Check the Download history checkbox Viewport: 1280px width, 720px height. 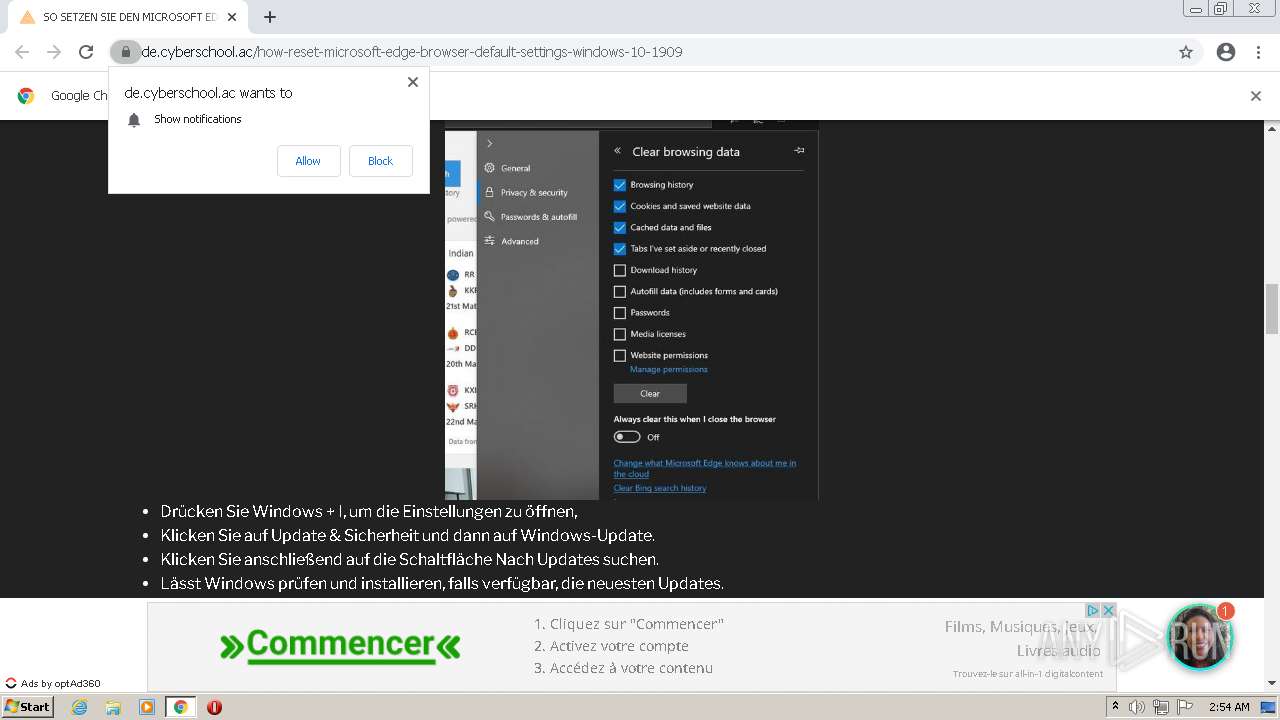coord(620,270)
